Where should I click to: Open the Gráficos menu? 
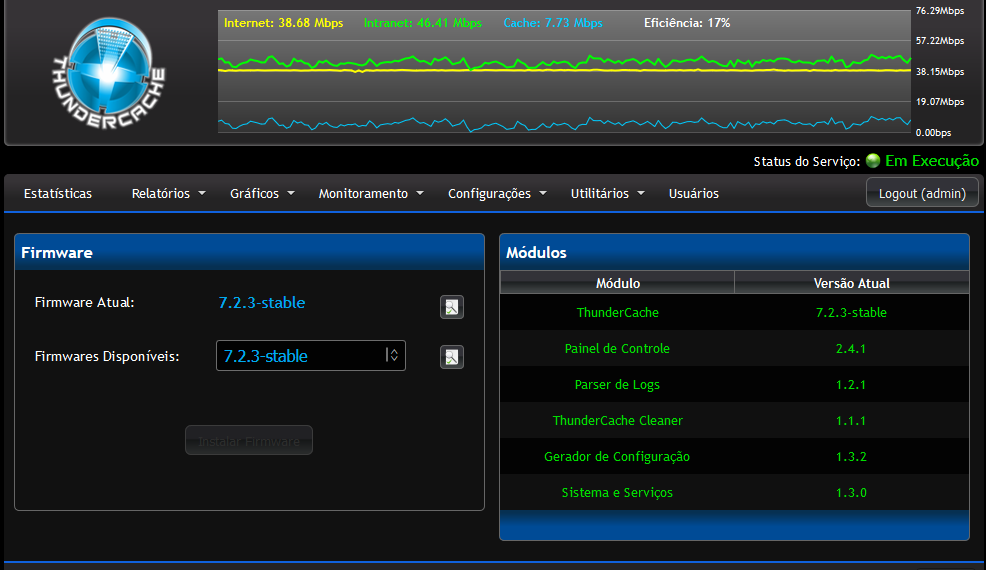coord(262,194)
